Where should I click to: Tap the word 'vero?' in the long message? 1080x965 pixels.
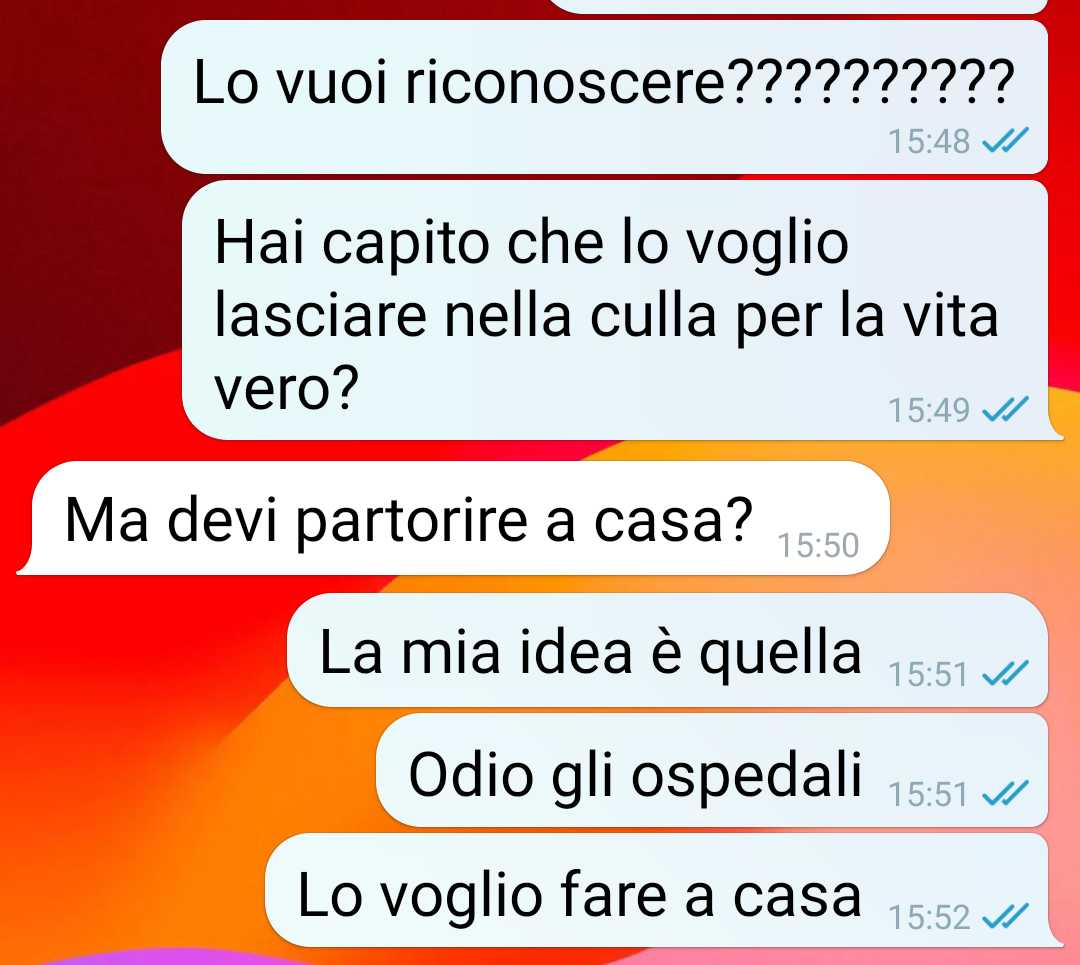[287, 388]
